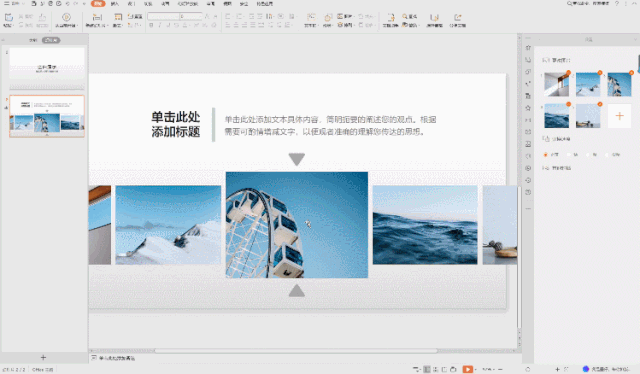Click the Selection Pane icon in ribbon
Screen dimensions: 640x374
pos(434,17)
